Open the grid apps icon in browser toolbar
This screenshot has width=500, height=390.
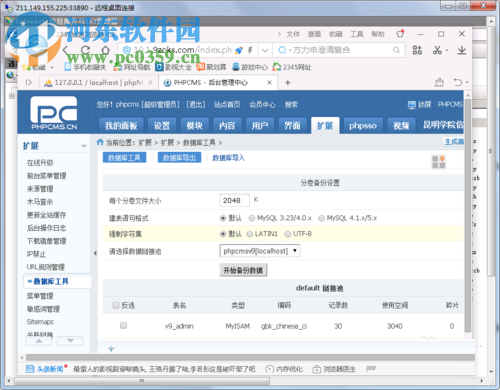tap(417, 50)
